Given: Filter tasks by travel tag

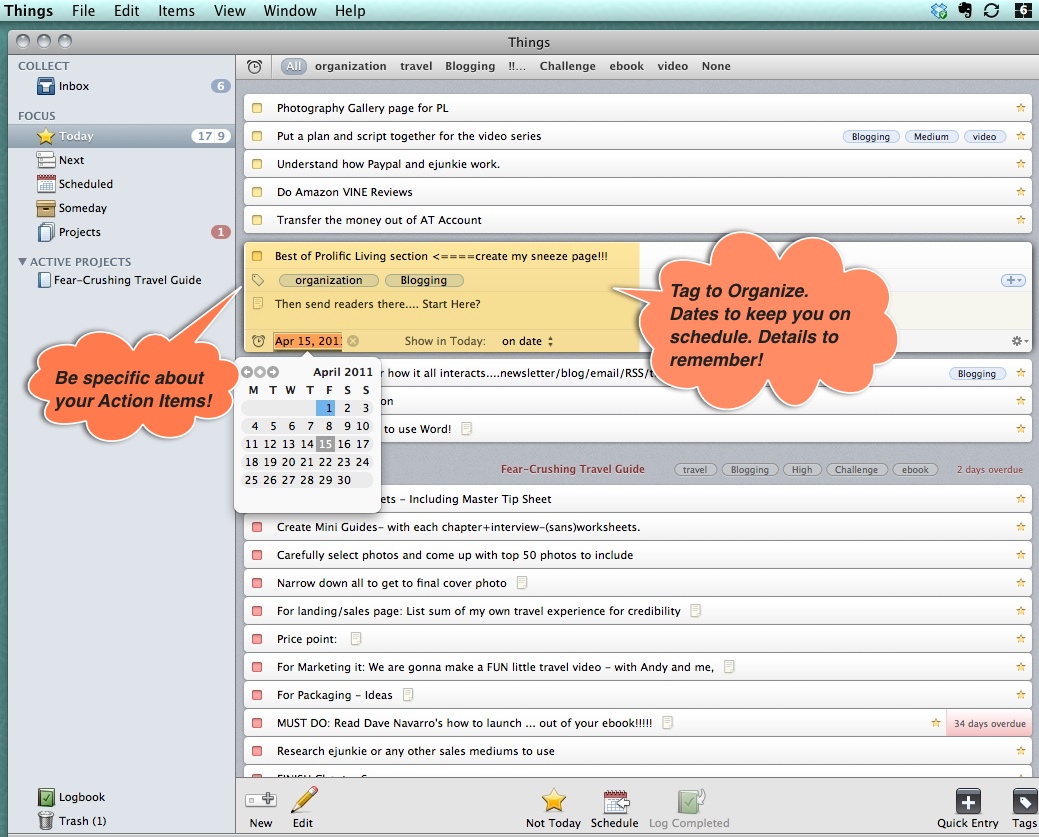Looking at the screenshot, I should 416,66.
